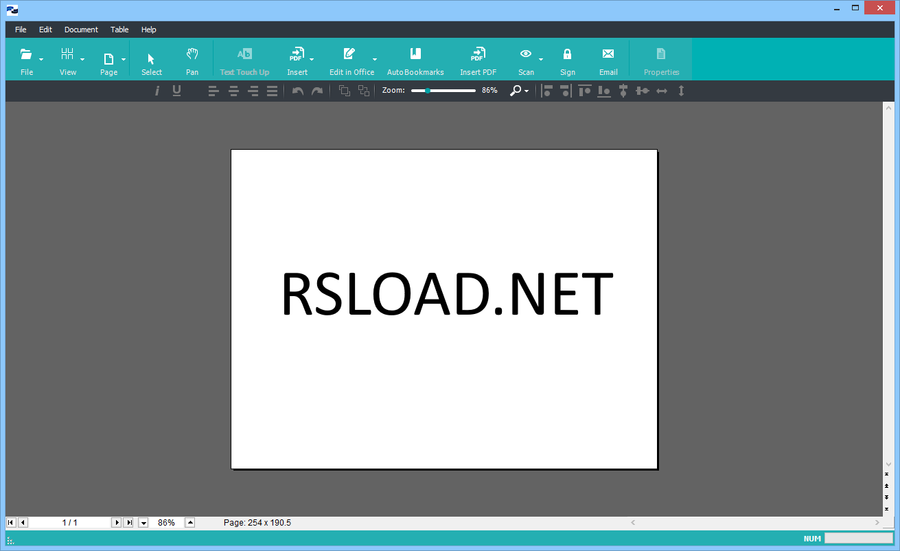Open the Document menu
This screenshot has width=900, height=551.
coord(81,30)
